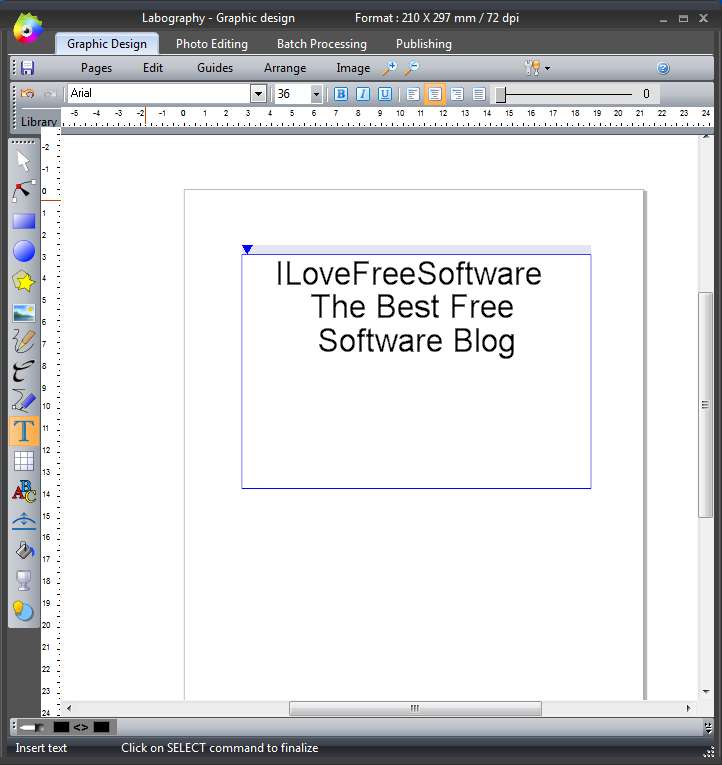Screen dimensions: 722x765
Task: Select the arrow selection tool
Action: 23,161
